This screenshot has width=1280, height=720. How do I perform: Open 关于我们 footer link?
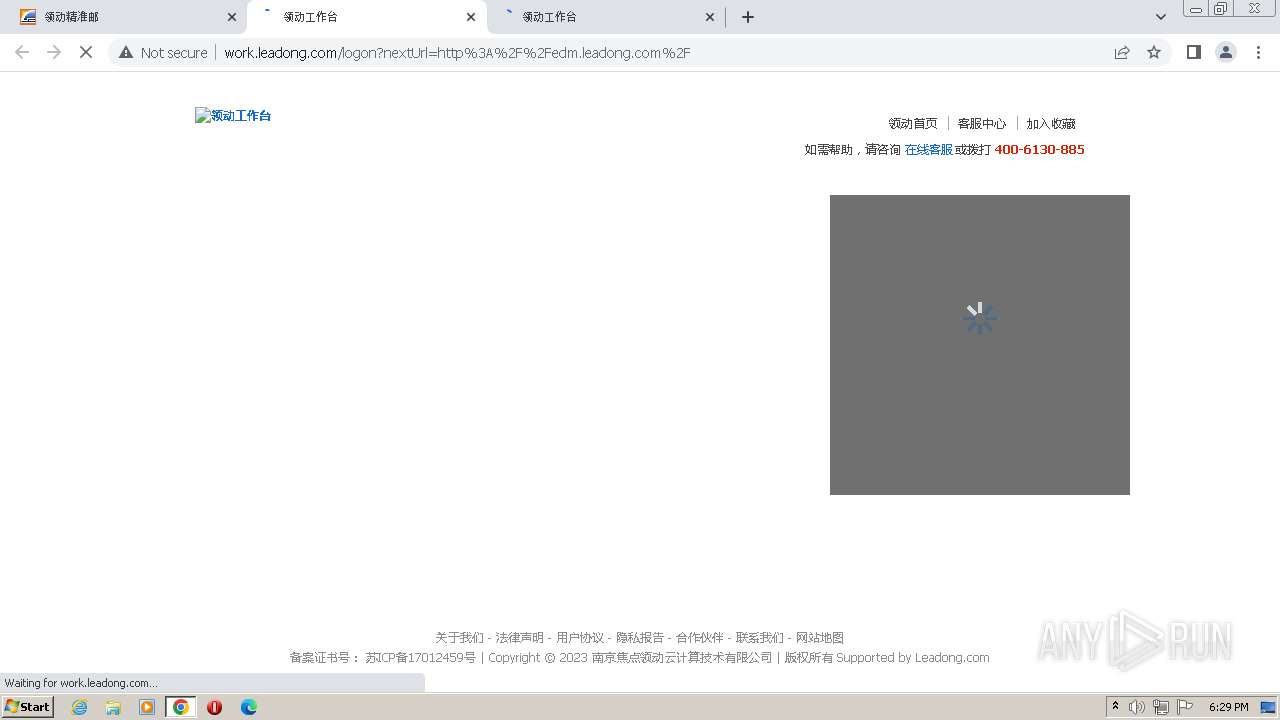[459, 638]
